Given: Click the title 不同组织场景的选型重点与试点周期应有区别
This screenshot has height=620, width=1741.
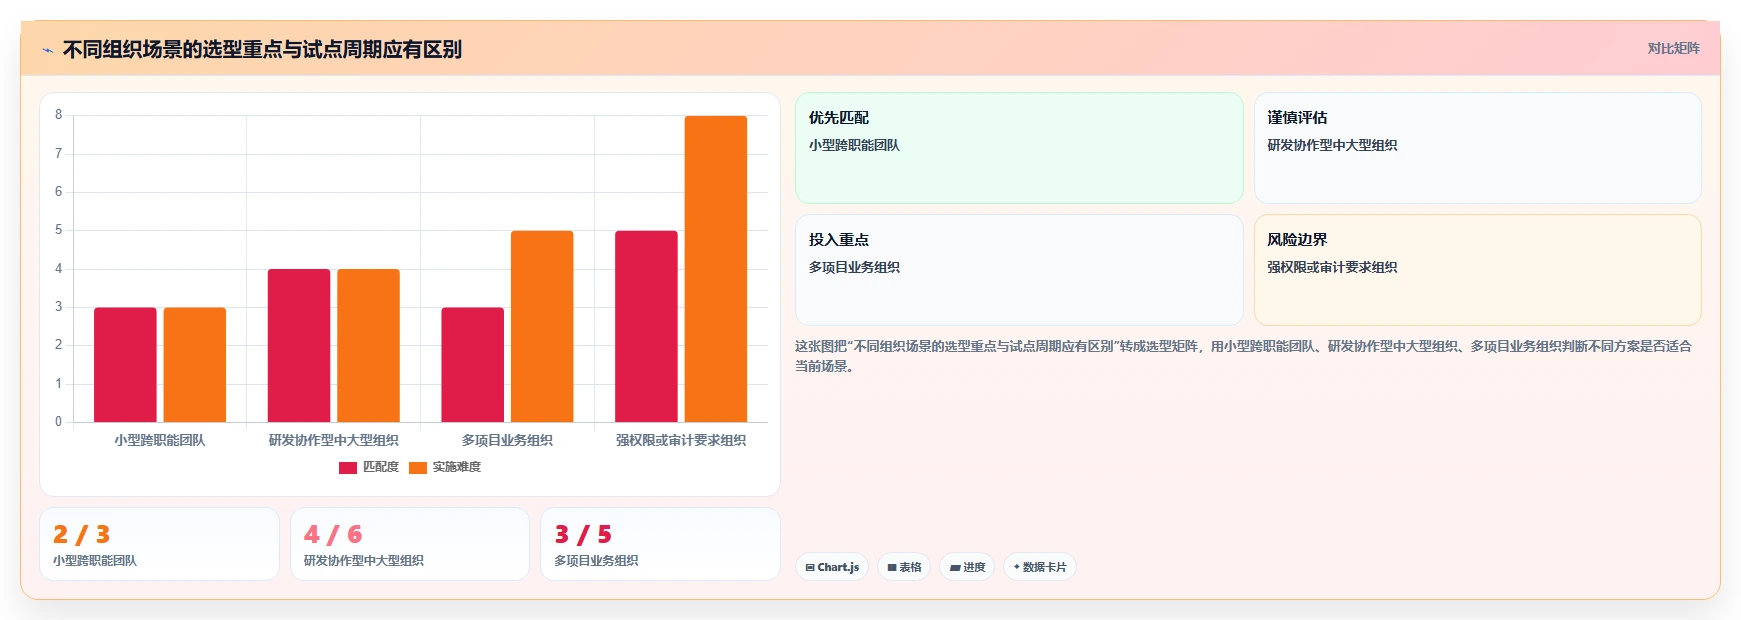Looking at the screenshot, I should pos(262,49).
